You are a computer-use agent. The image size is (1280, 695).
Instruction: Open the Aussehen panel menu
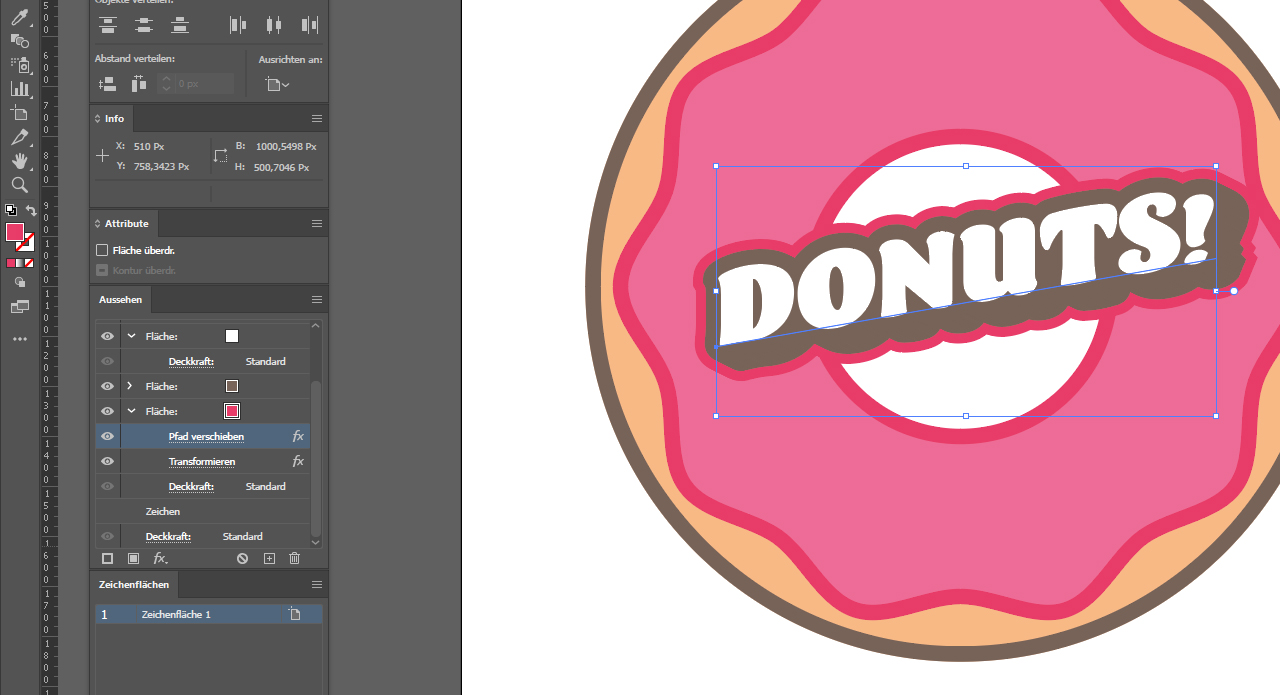click(x=317, y=299)
